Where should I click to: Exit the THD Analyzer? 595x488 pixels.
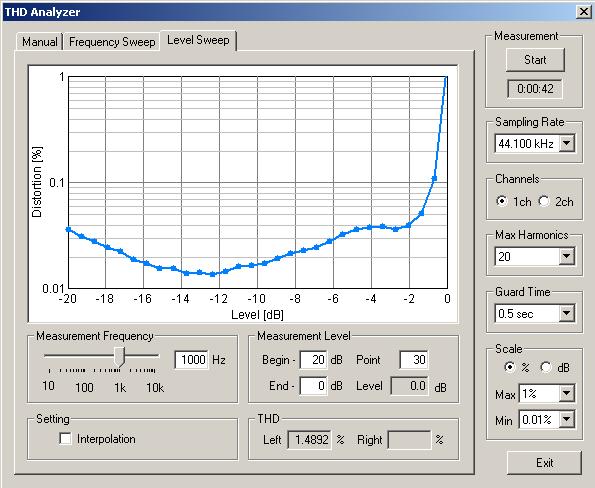pyautogui.click(x=544, y=463)
